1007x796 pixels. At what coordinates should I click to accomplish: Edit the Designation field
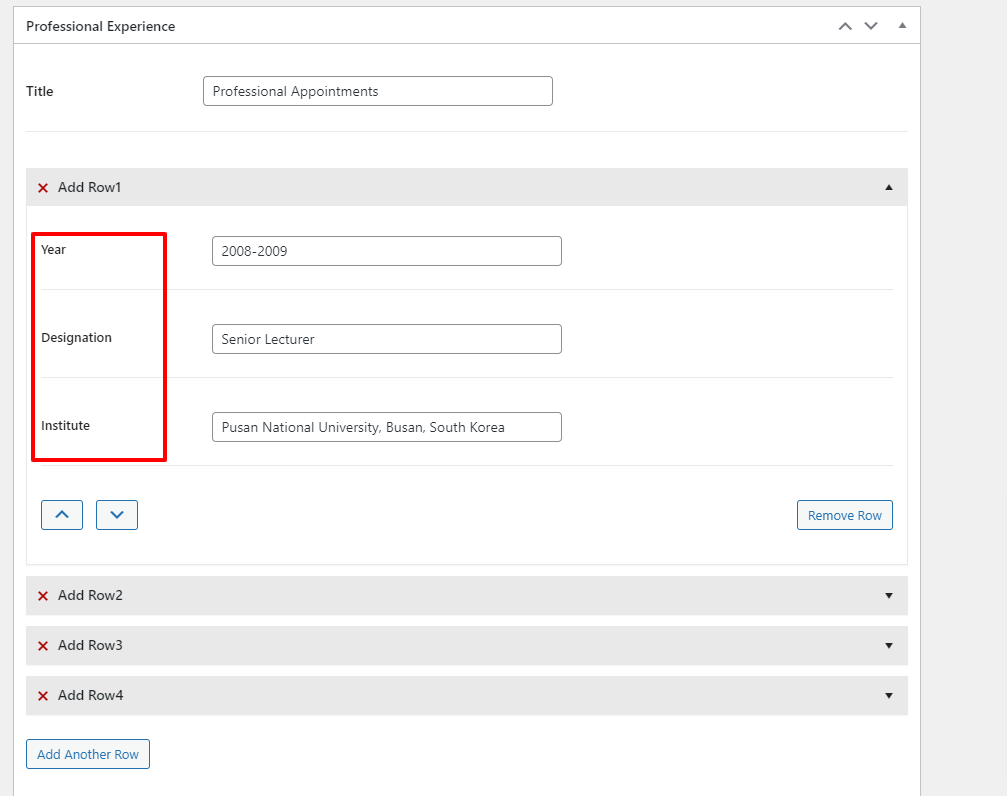pyautogui.click(x=386, y=339)
